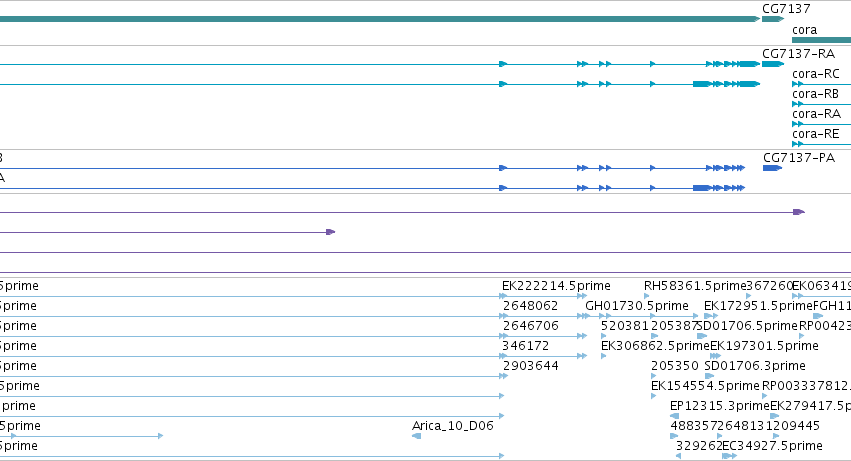Select the Arica_10_D06 feature label
The width and height of the screenshot is (851, 461).
[x=453, y=426]
